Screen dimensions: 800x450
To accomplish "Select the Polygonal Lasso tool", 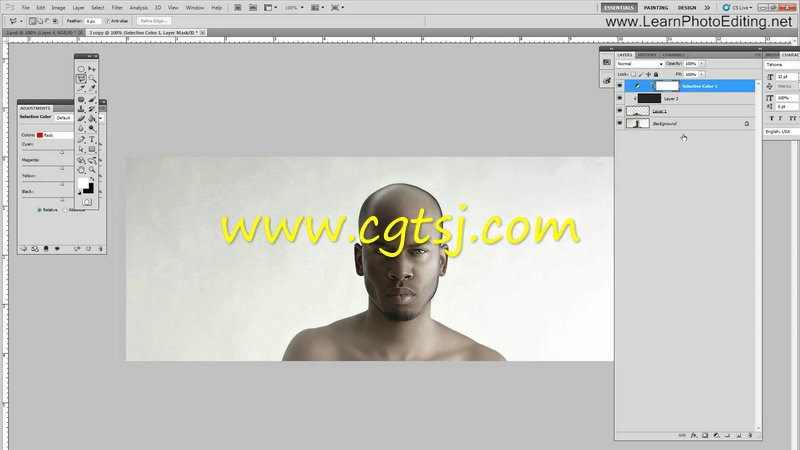I will tap(81, 79).
